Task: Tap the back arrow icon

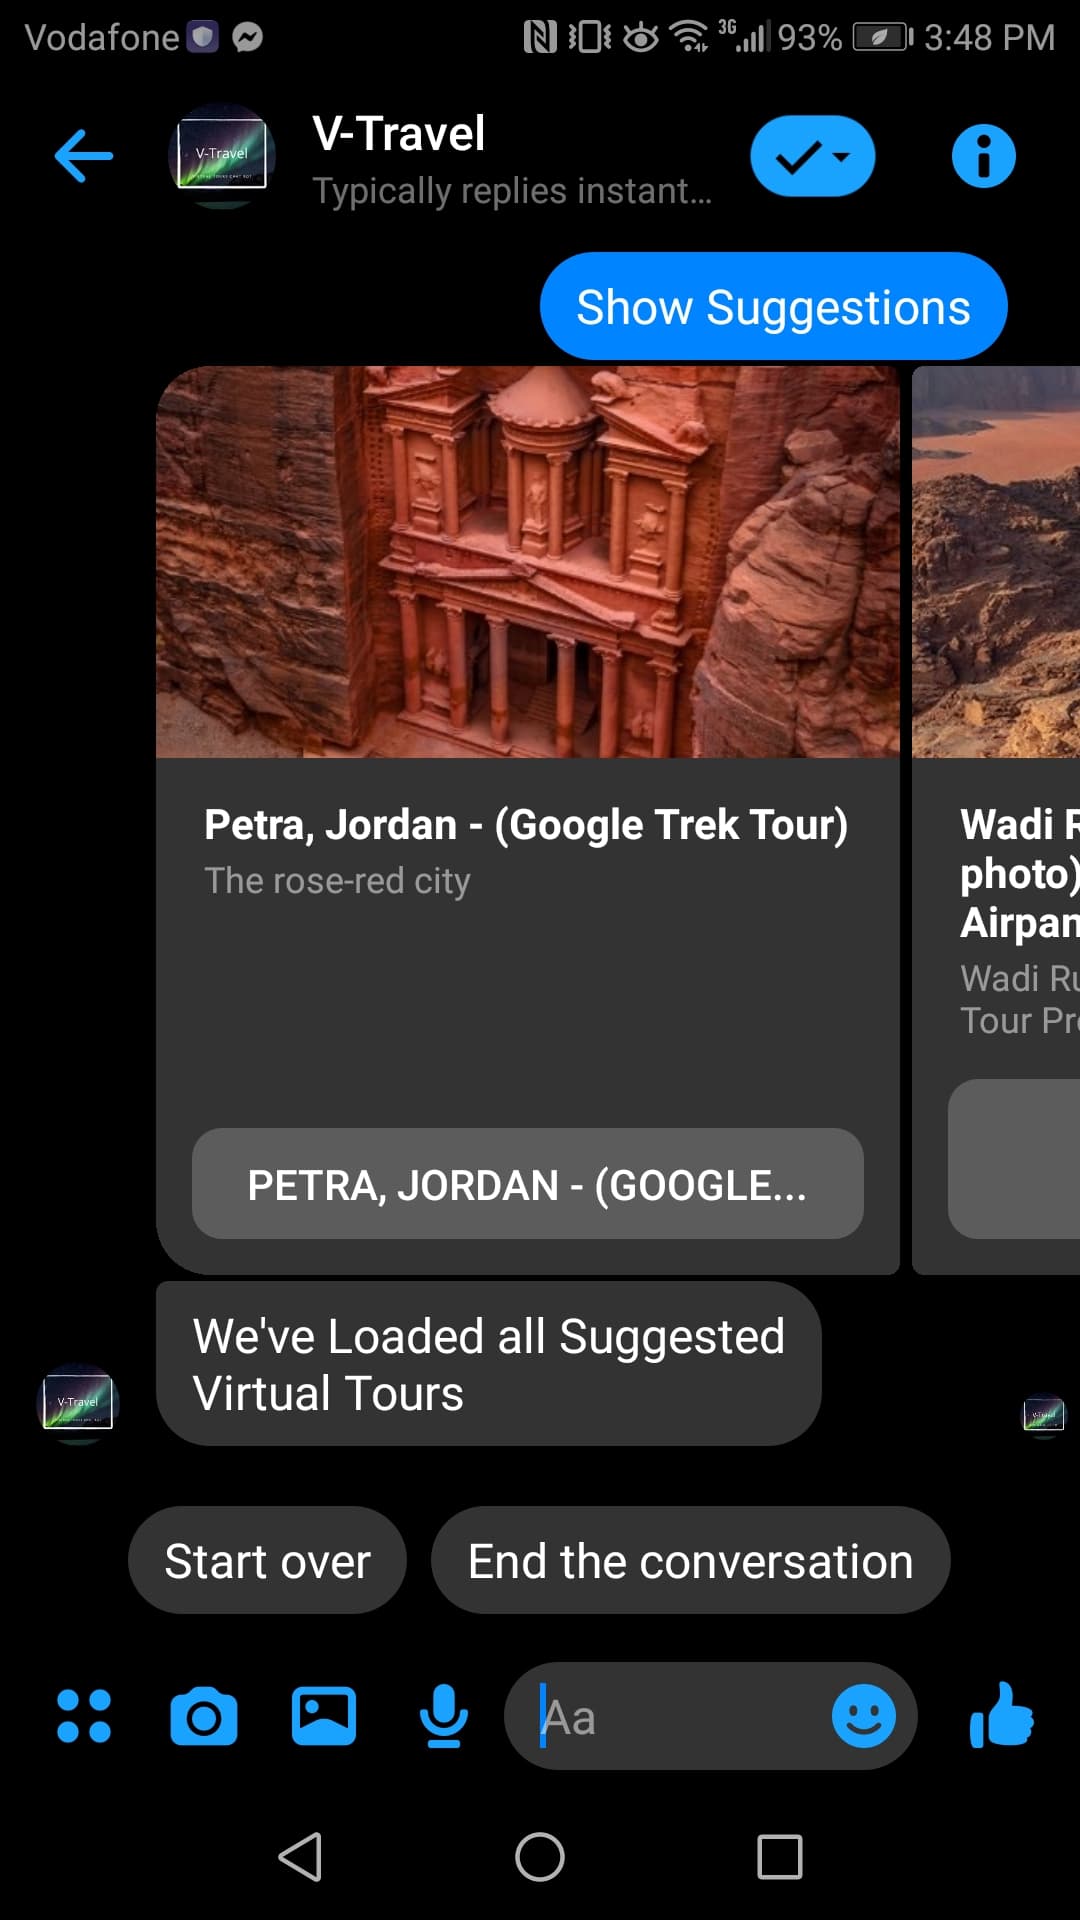Action: [x=84, y=156]
